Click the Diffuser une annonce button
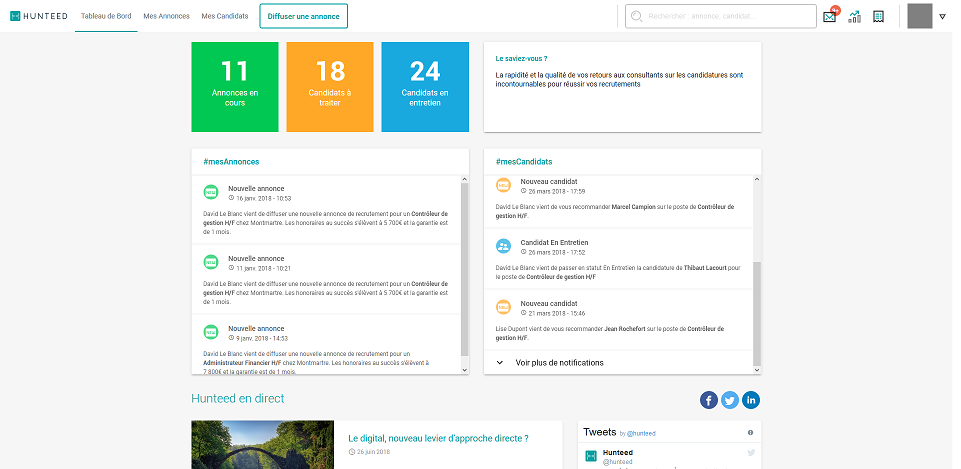 (303, 16)
